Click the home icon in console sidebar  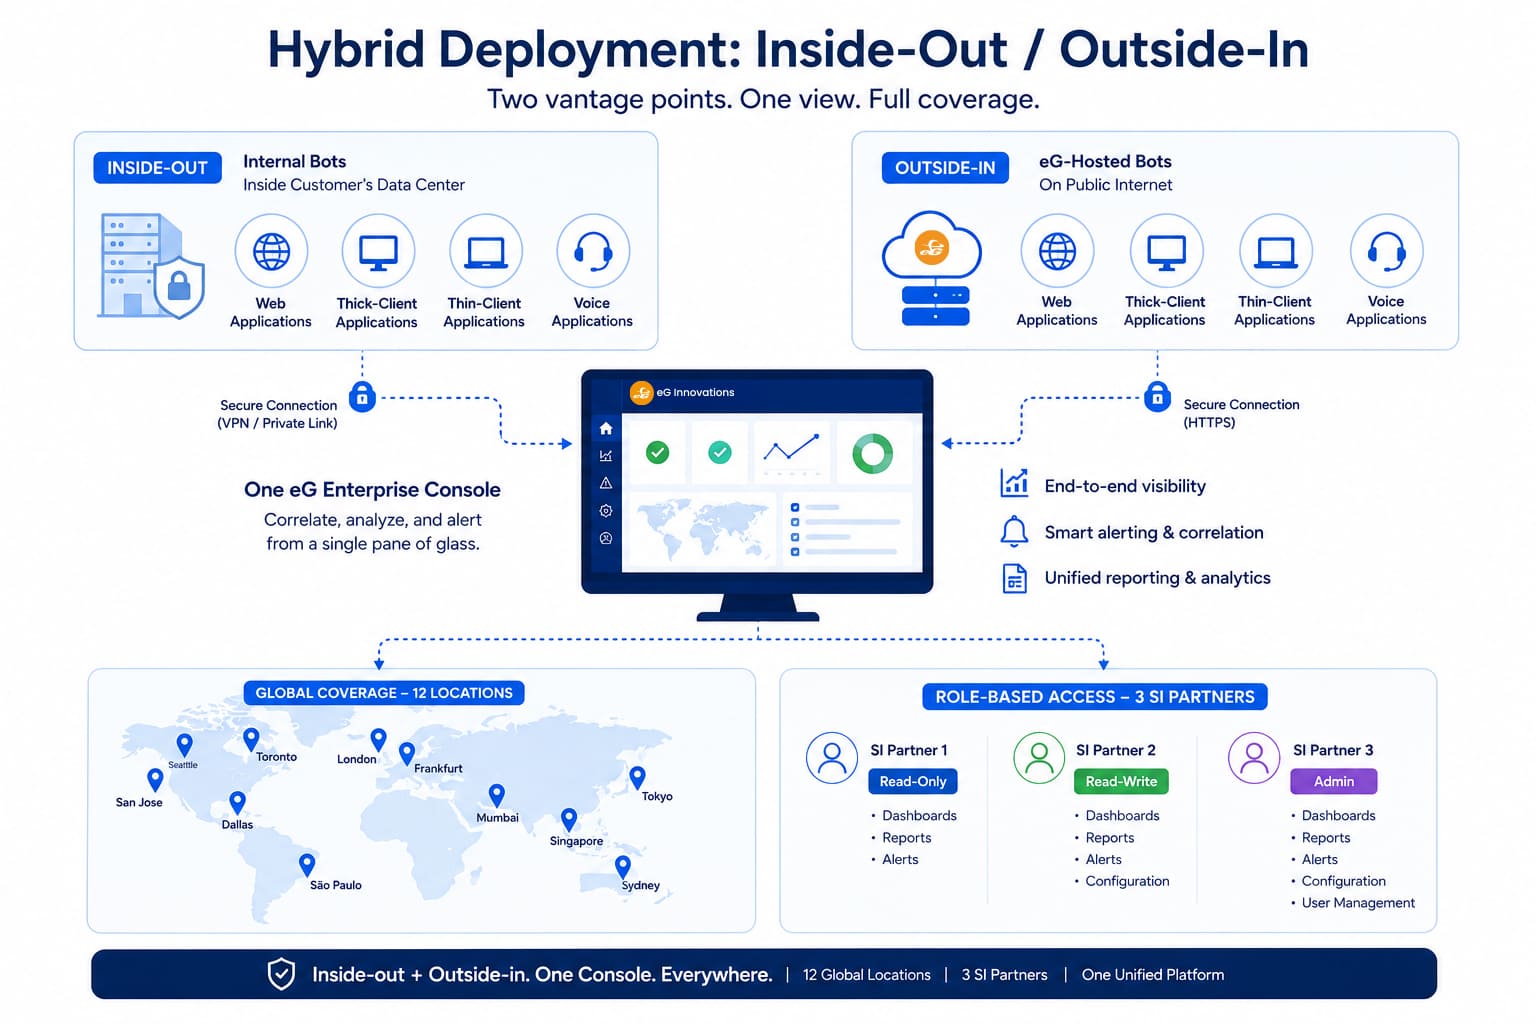tap(606, 428)
